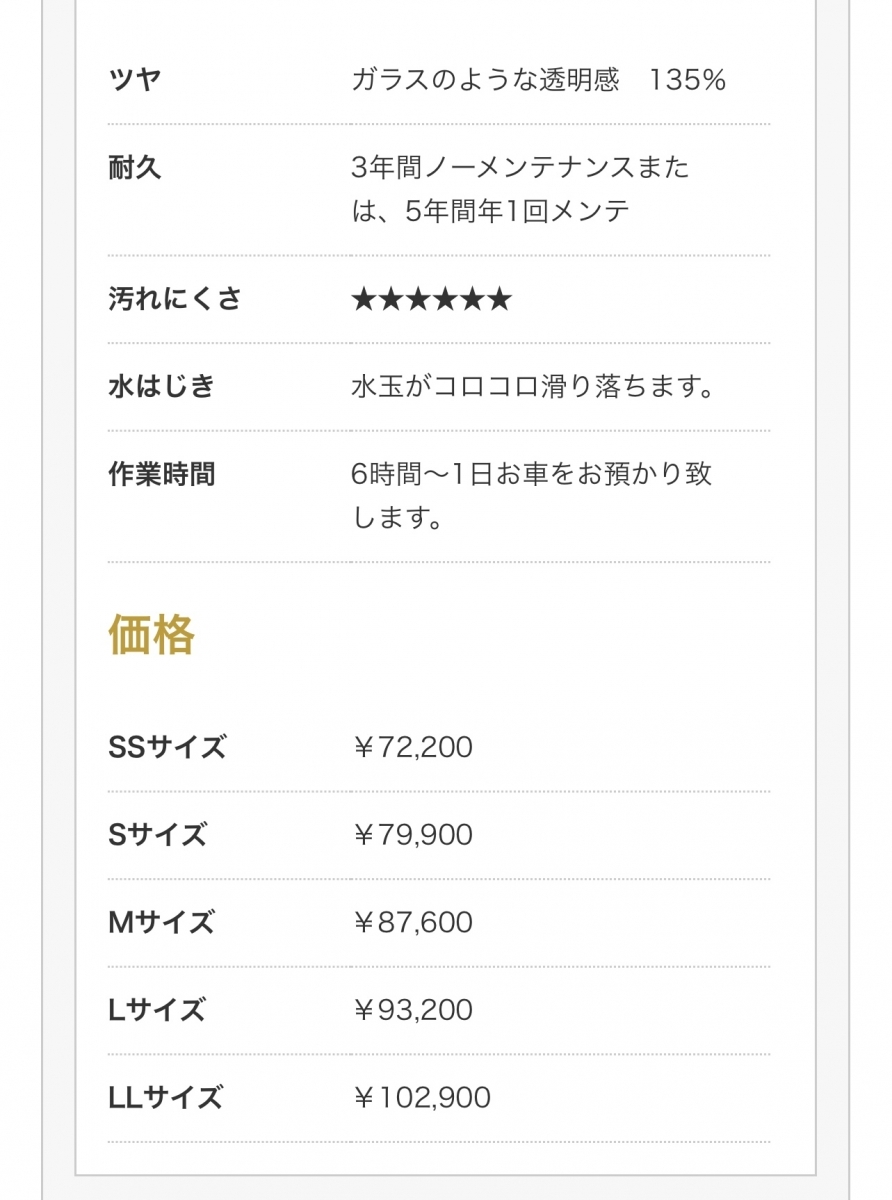Select the 耐久 row label
The height and width of the screenshot is (1200, 892).
pos(135,167)
